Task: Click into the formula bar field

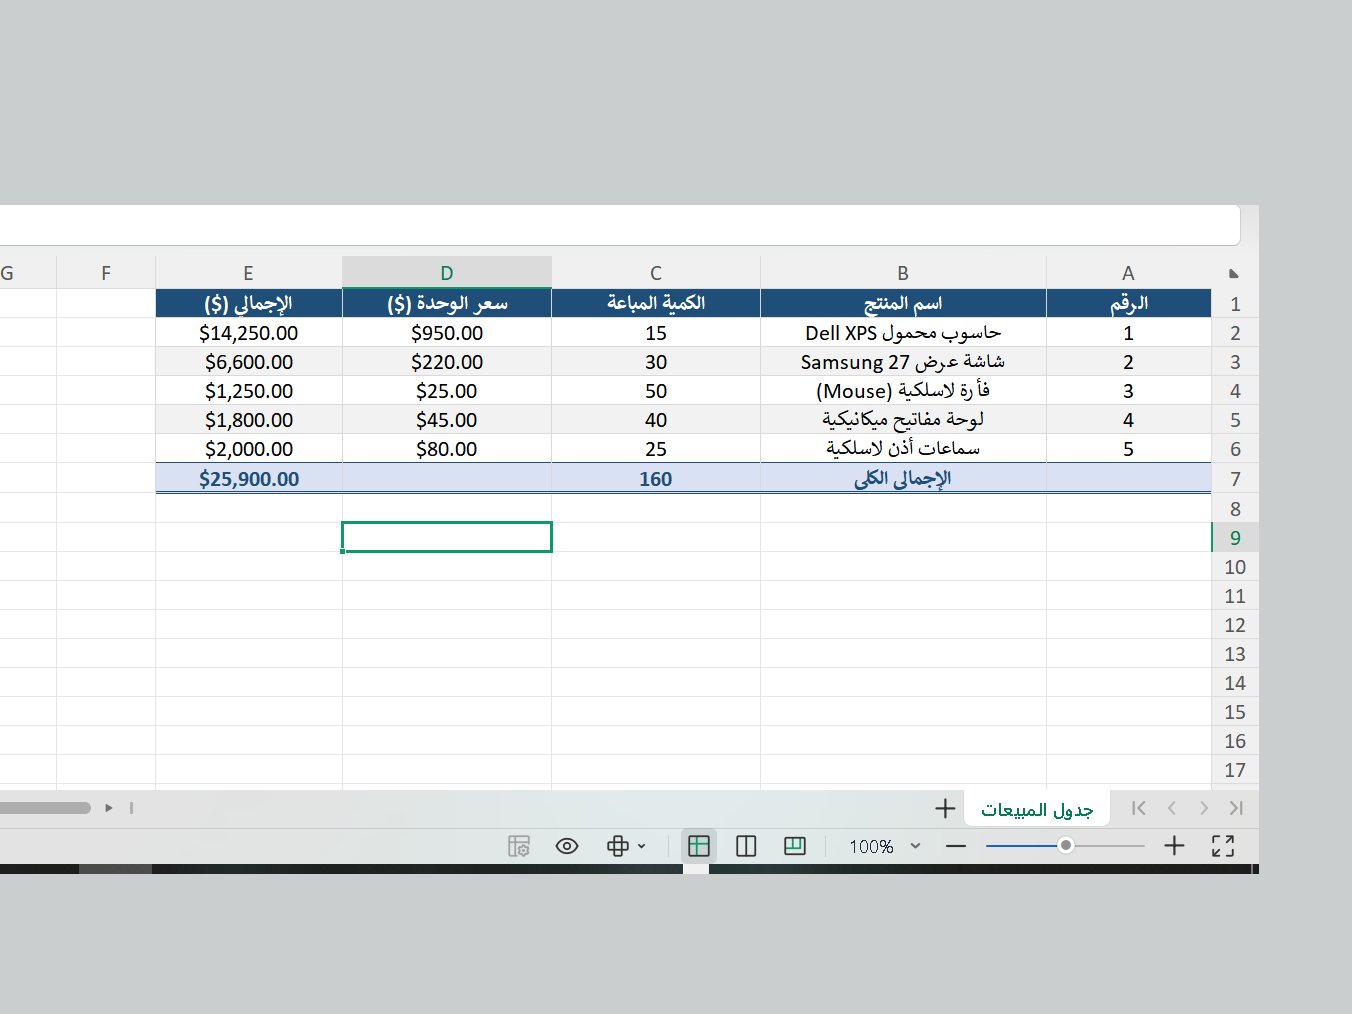Action: click(620, 225)
